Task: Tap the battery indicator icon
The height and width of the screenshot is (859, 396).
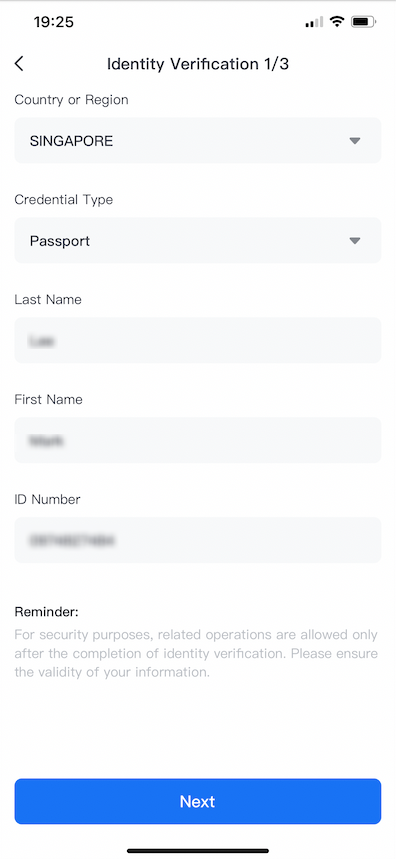Action: (x=364, y=22)
